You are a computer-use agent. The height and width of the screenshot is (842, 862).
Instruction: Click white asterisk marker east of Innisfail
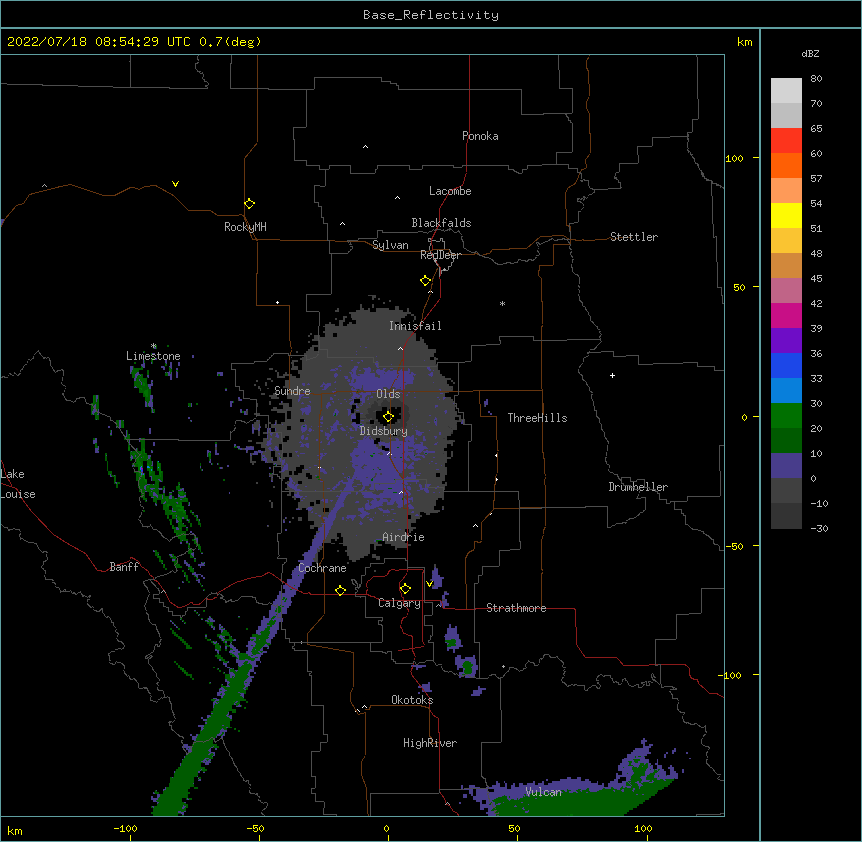[502, 303]
